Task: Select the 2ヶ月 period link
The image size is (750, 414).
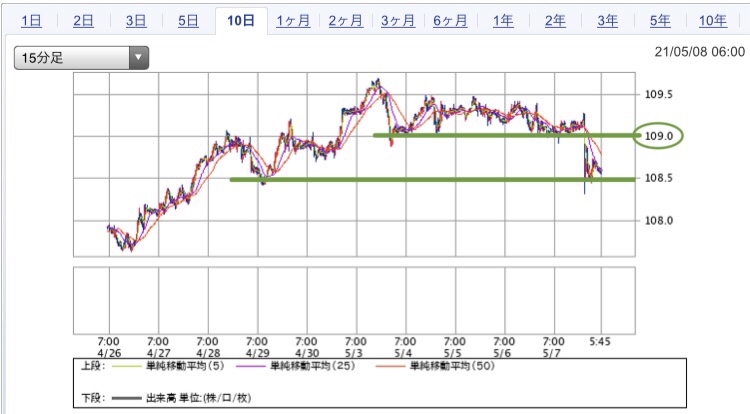Action: (x=345, y=21)
